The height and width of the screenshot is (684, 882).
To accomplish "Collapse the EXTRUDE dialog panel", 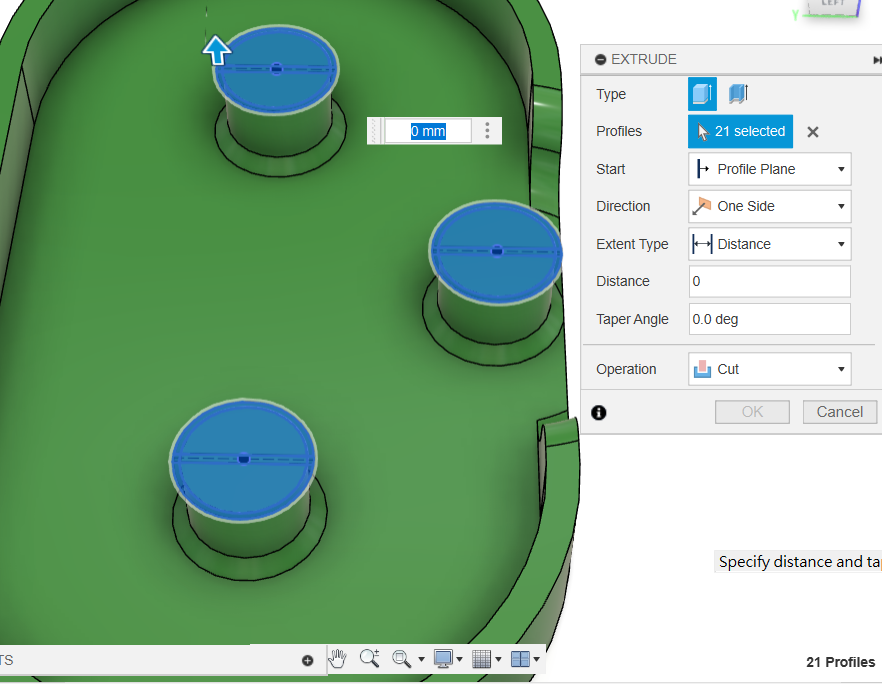I will pyautogui.click(x=600, y=60).
